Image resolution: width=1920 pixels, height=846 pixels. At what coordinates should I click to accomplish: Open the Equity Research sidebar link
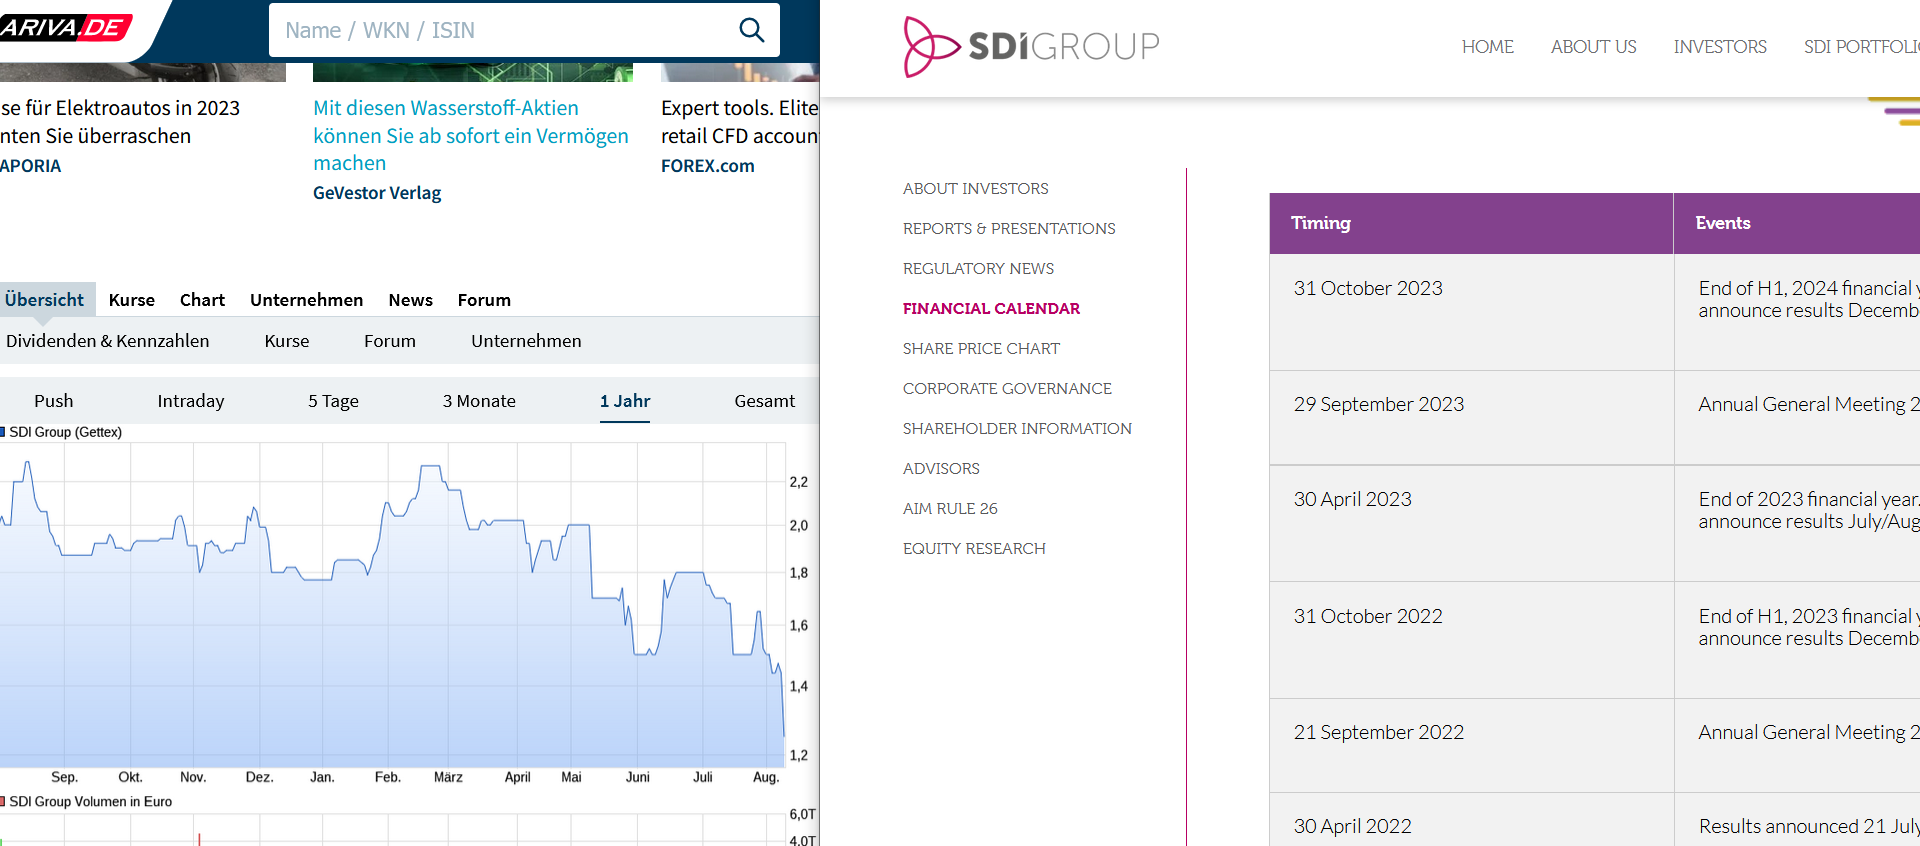pyautogui.click(x=973, y=549)
